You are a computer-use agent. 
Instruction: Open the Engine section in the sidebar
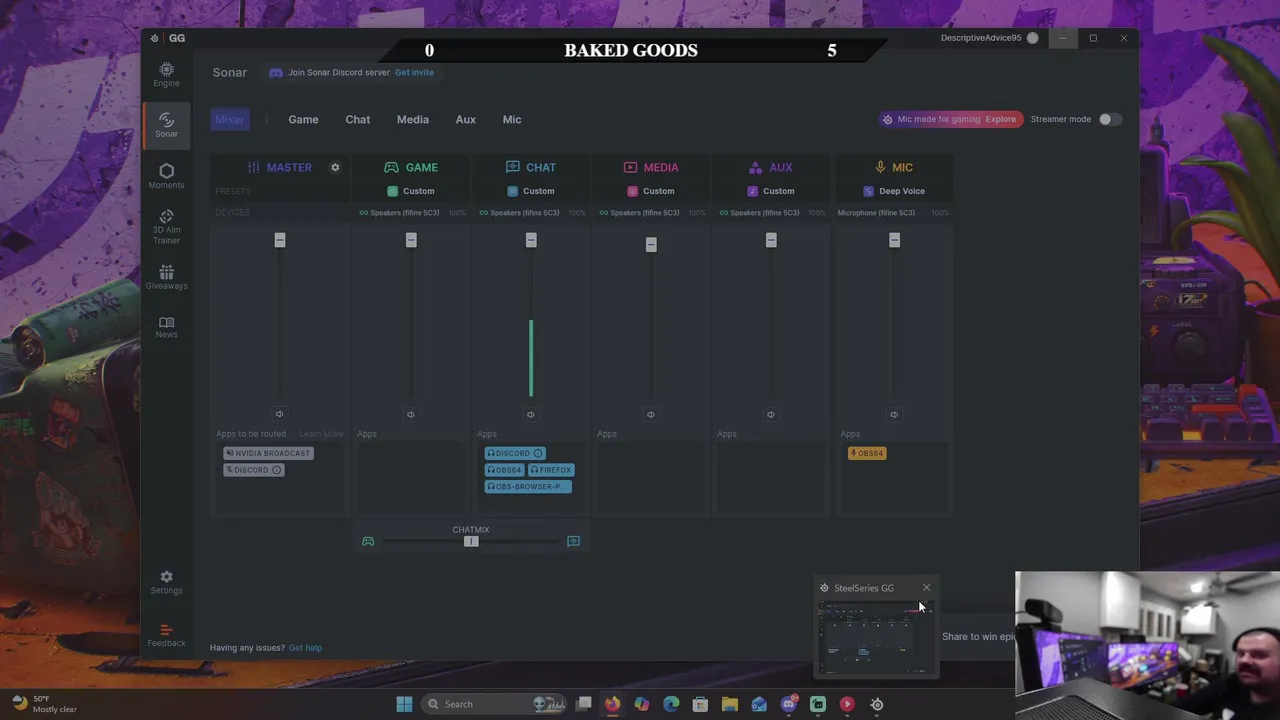point(166,74)
